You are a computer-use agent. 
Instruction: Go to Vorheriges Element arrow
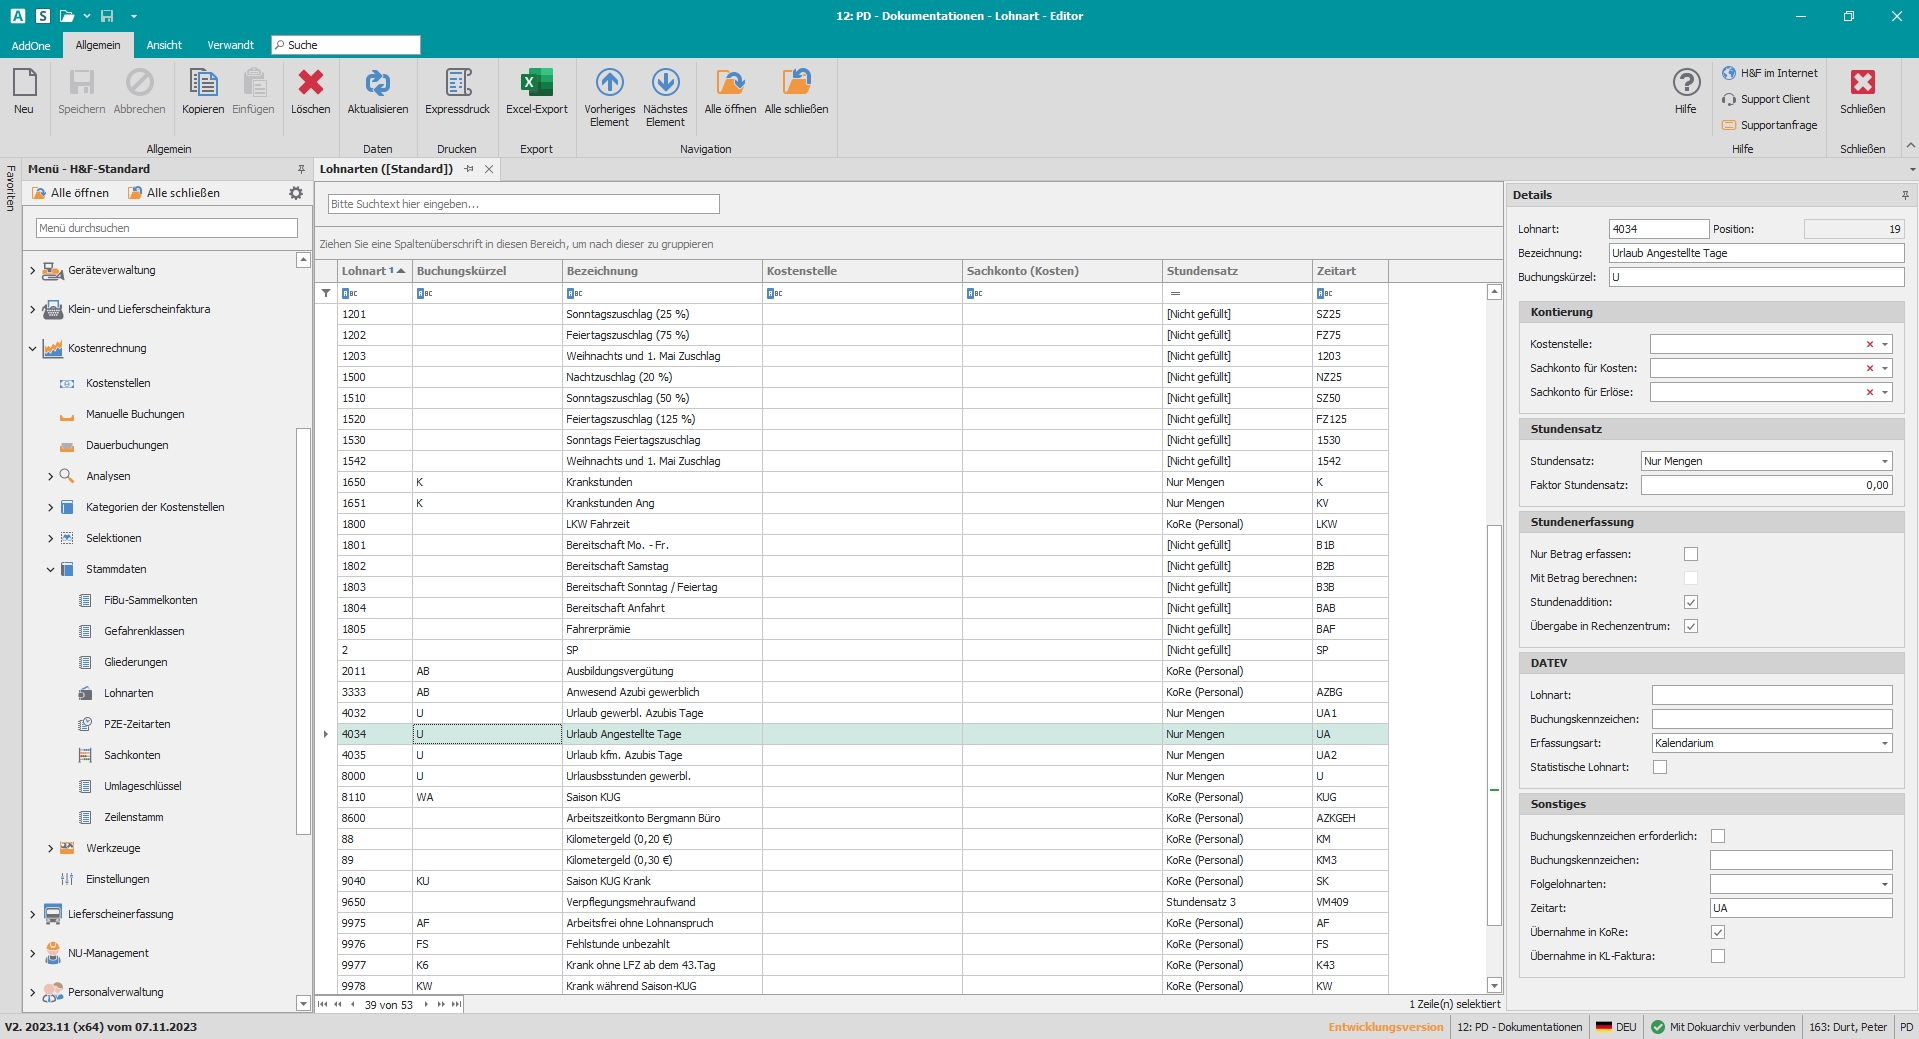609,84
